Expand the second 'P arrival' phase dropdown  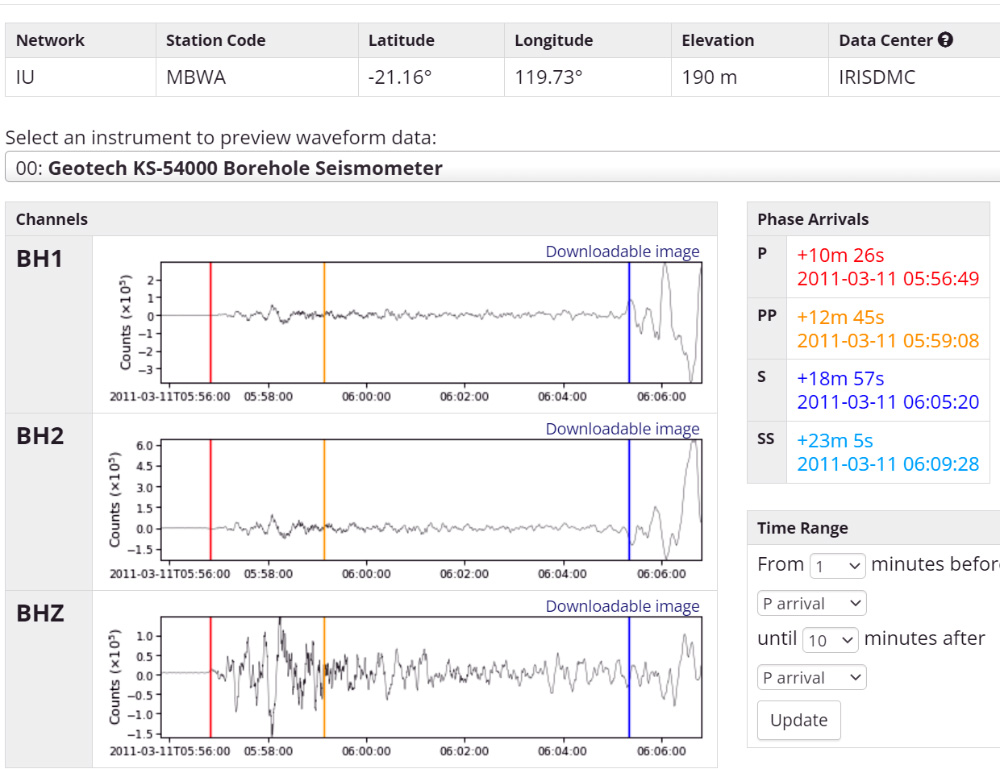(x=811, y=678)
